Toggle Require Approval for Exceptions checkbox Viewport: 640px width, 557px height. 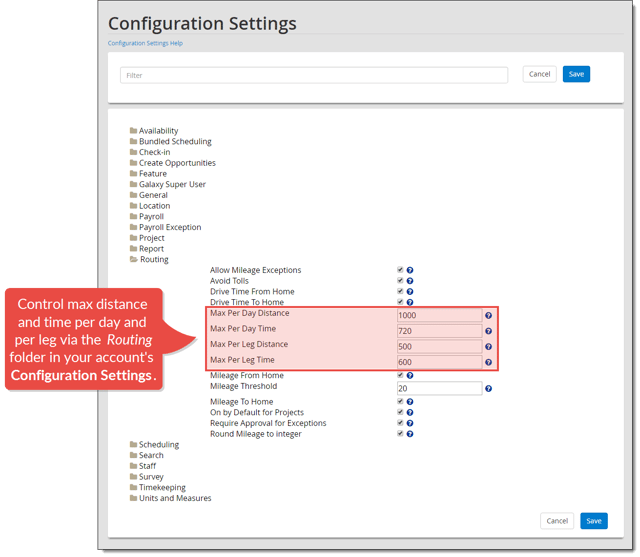[x=400, y=423]
